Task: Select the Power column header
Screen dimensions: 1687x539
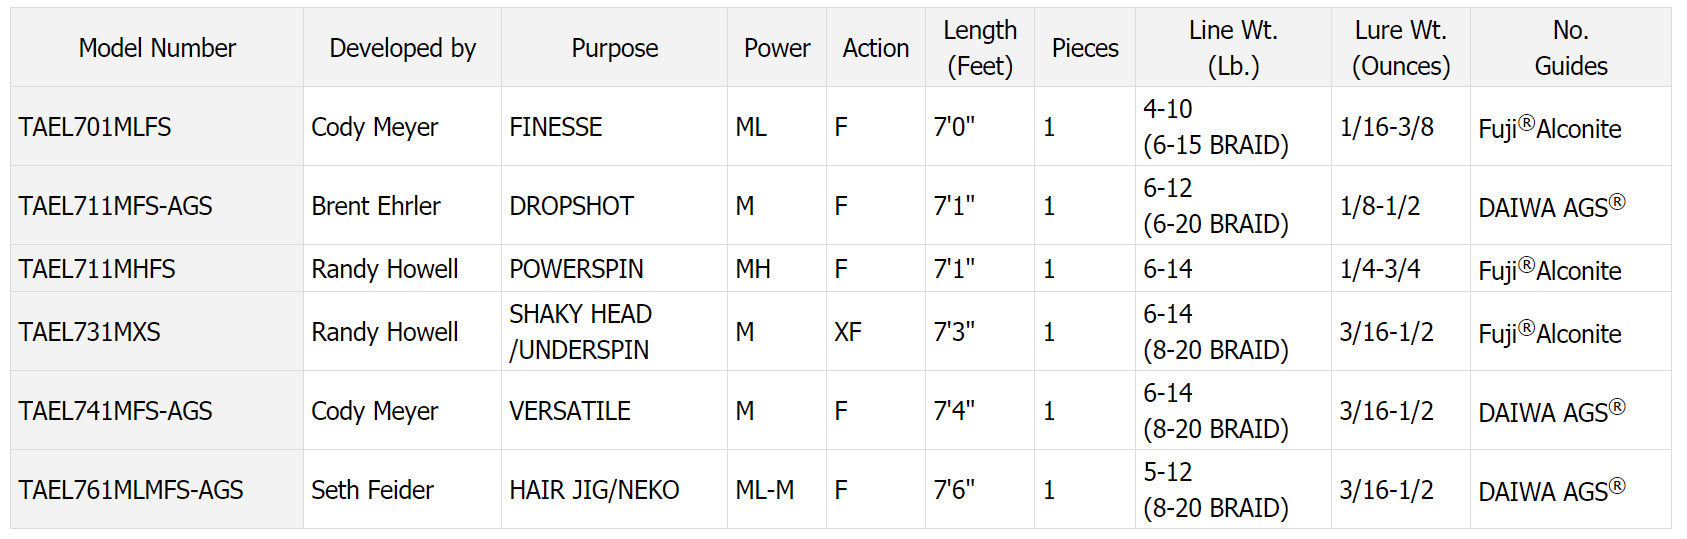Action: point(776,48)
